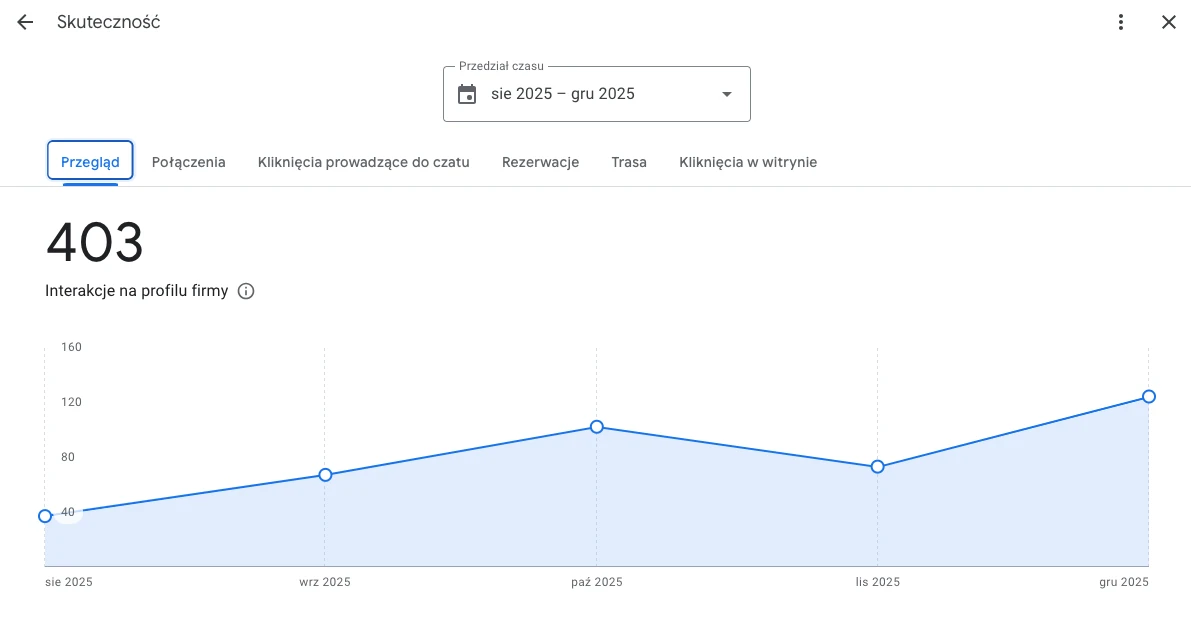Image resolution: width=1191 pixels, height=631 pixels.
Task: Open Kliknięcia prowadzące do czatu tab
Action: 363,162
